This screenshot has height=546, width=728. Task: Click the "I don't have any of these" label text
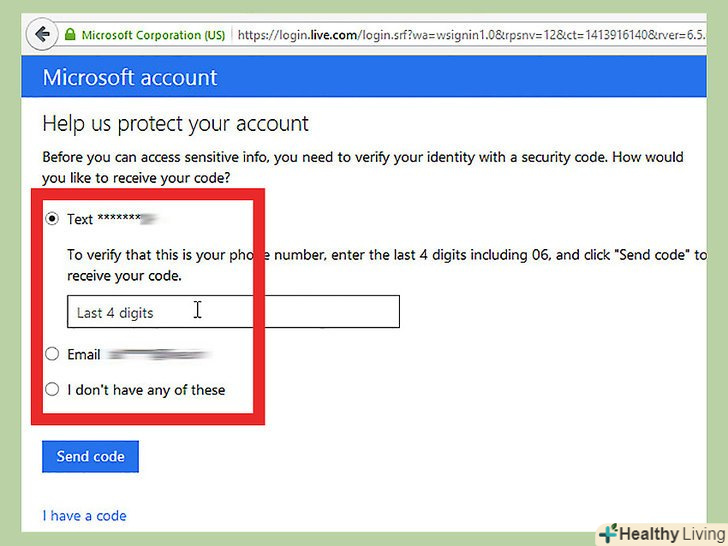coord(146,390)
